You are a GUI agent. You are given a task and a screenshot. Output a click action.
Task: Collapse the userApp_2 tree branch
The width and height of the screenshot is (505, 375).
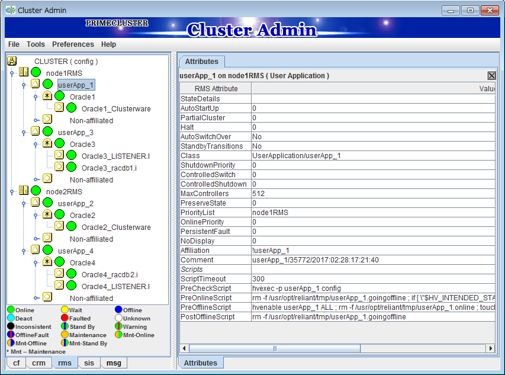pos(24,203)
